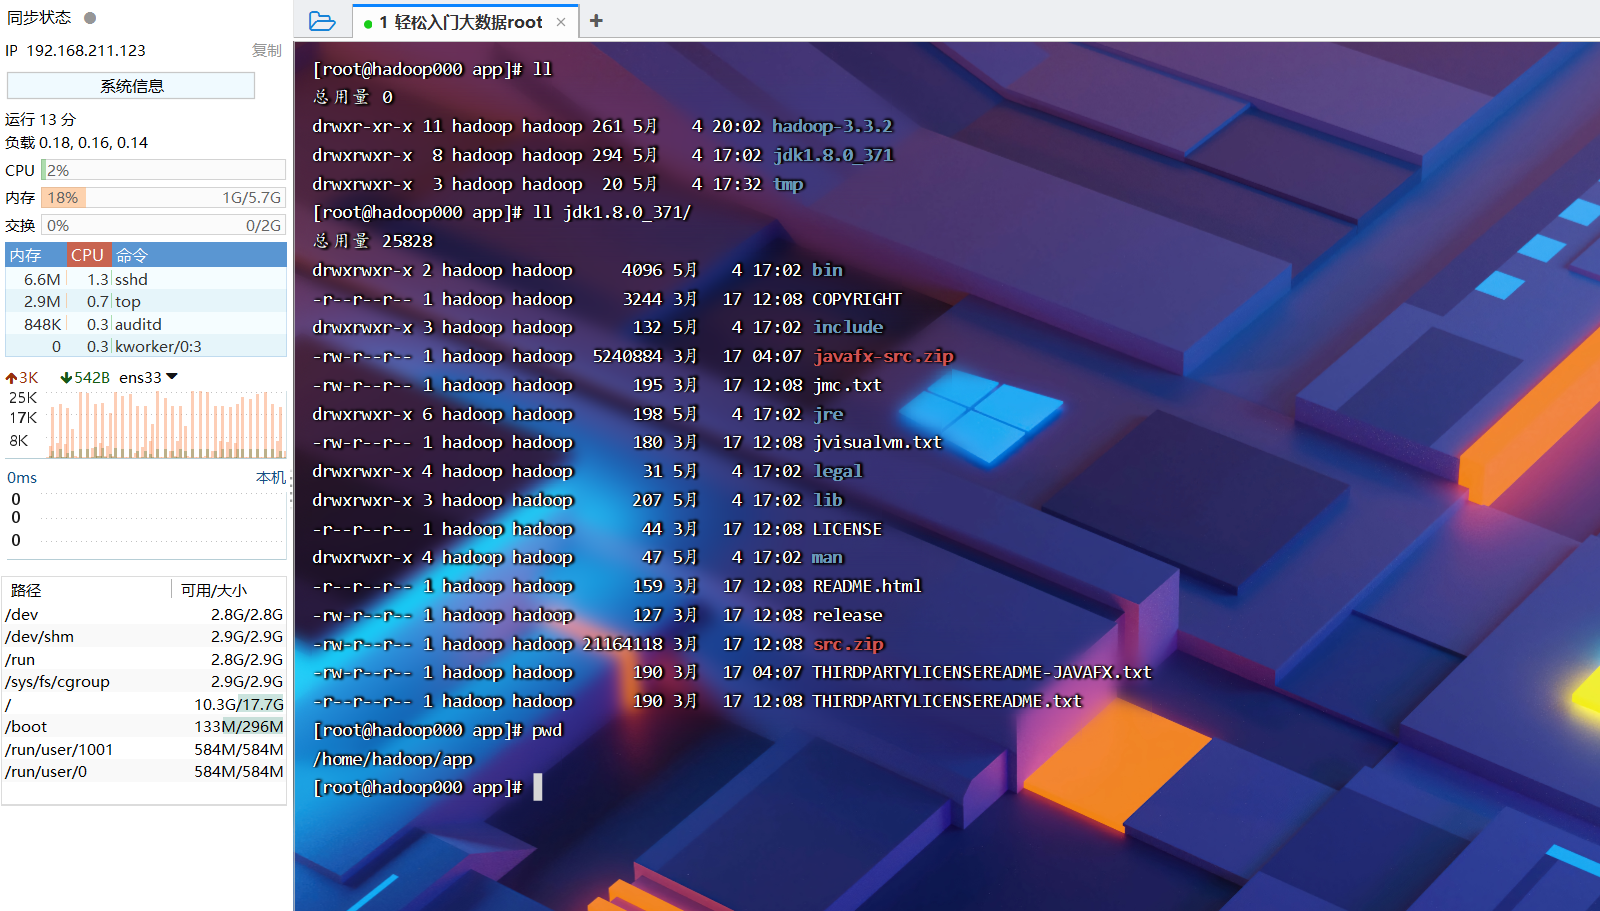Click 复制 to copy the IP address

pos(267,50)
